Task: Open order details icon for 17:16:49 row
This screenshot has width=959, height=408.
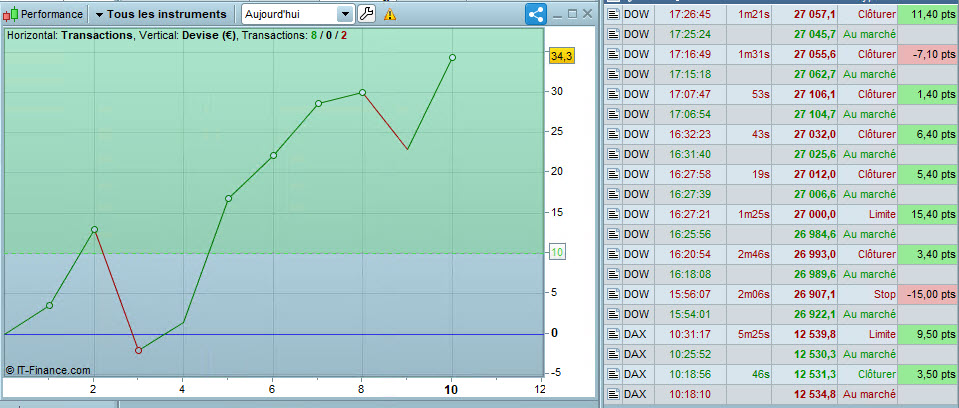Action: [613, 54]
